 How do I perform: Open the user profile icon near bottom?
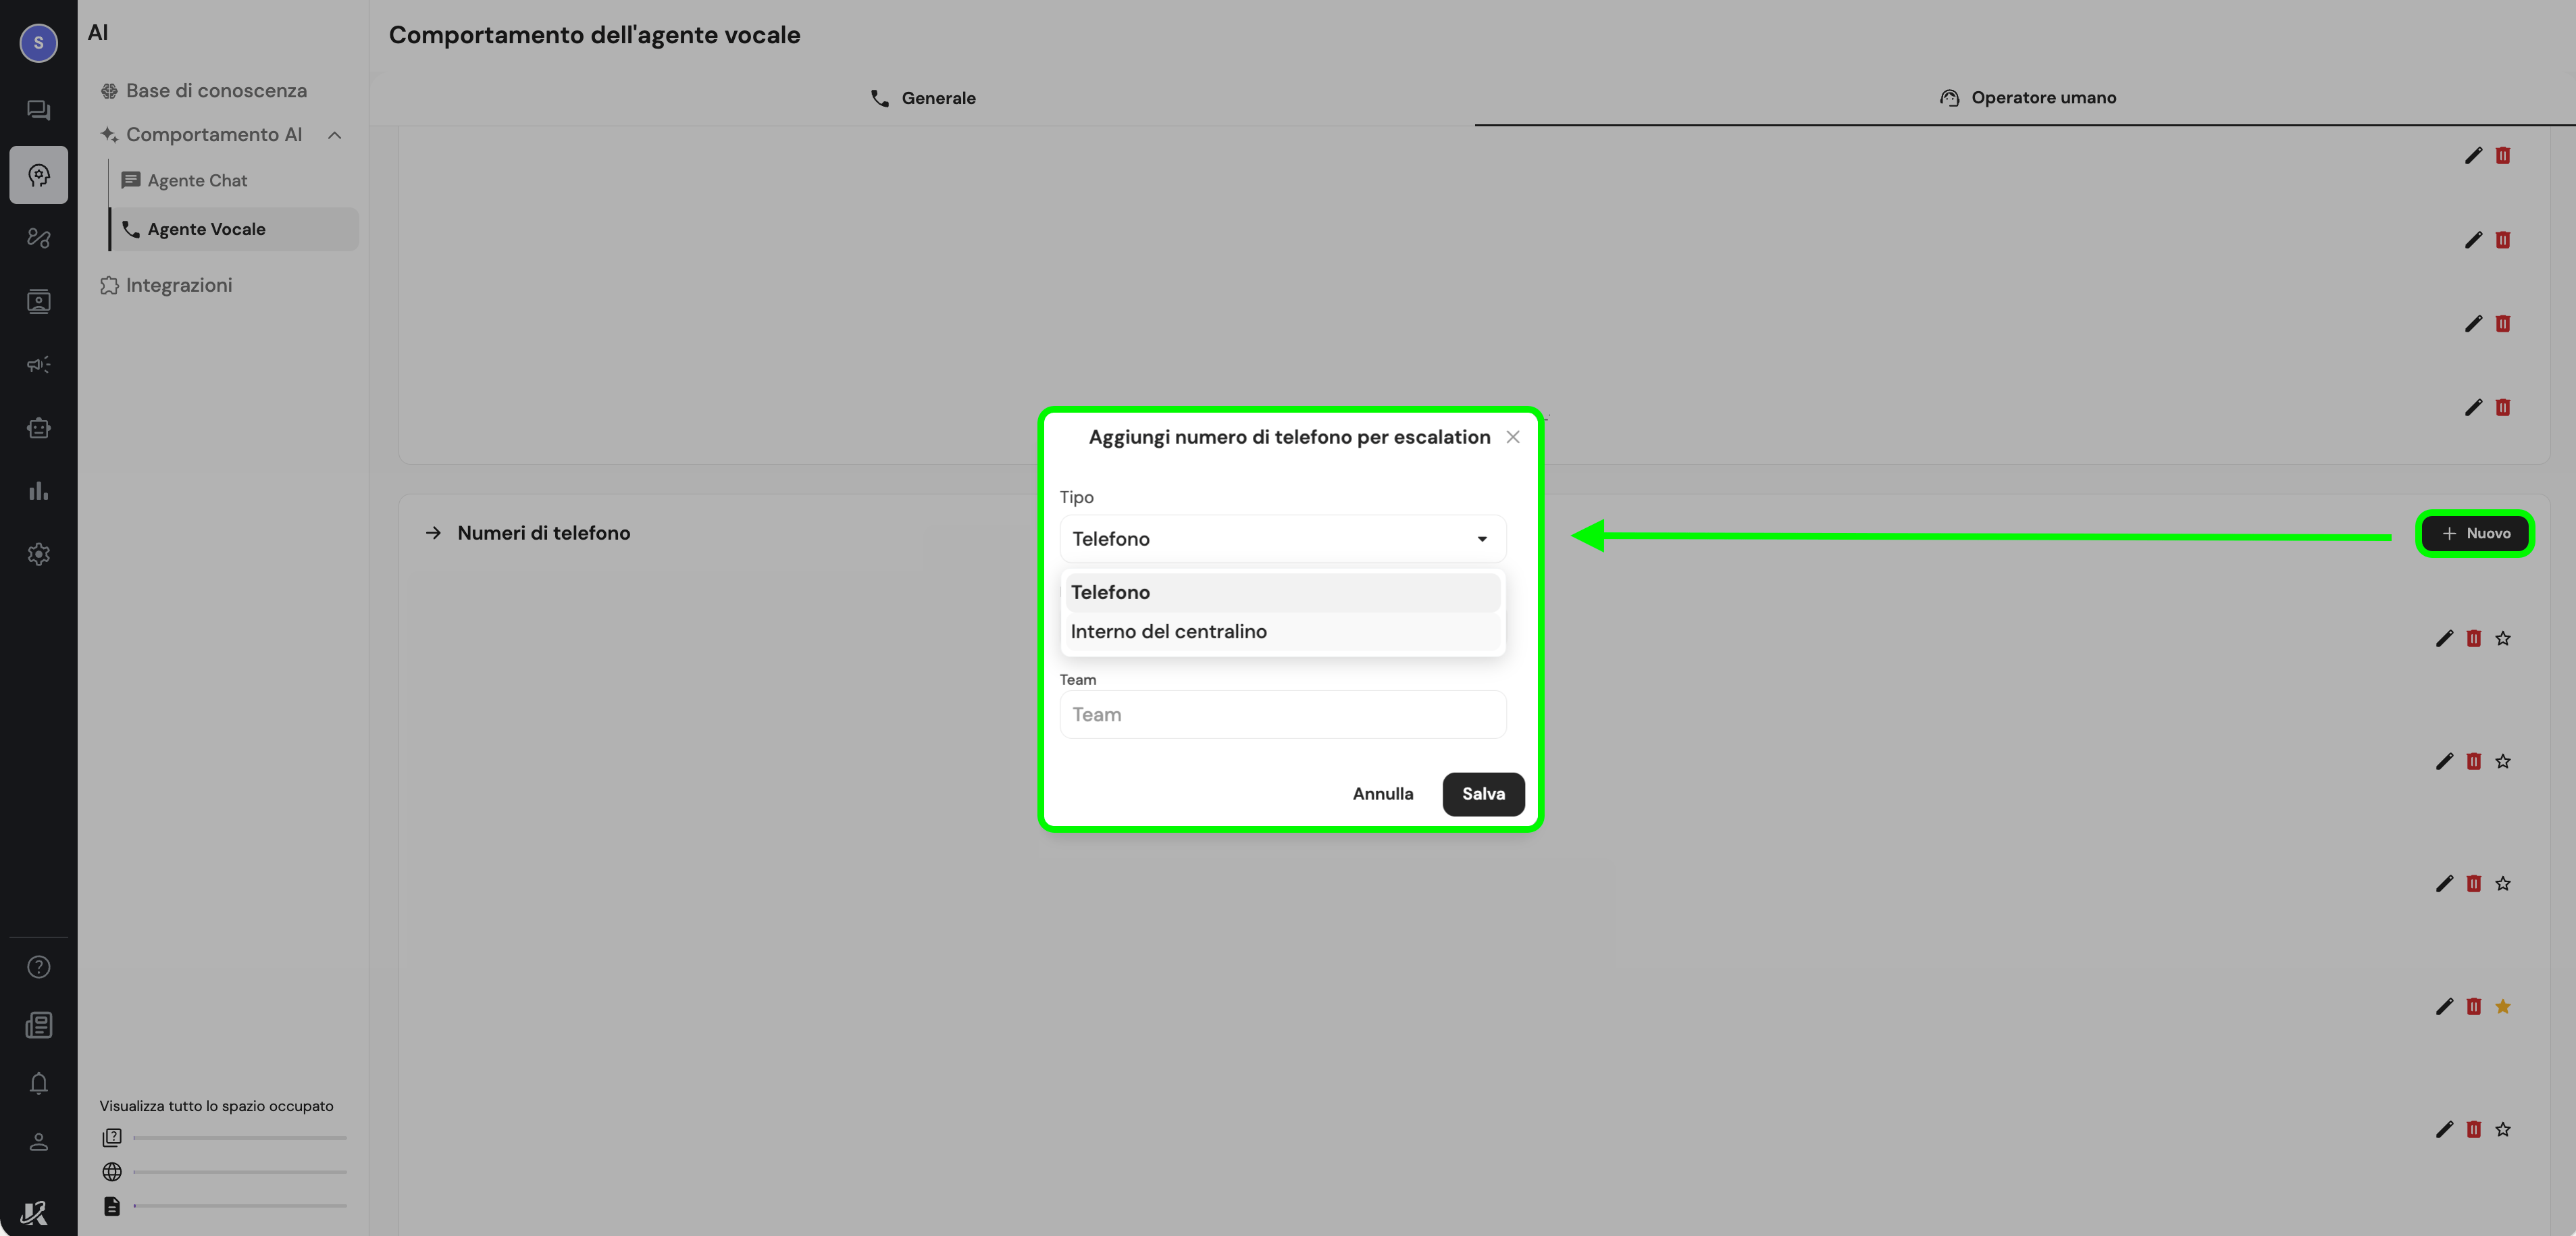pos(38,1141)
